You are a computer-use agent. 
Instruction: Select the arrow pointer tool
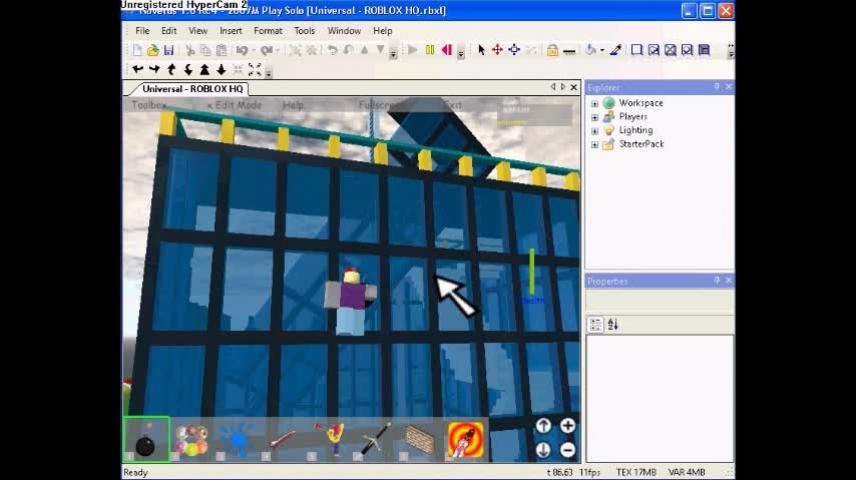(x=482, y=50)
